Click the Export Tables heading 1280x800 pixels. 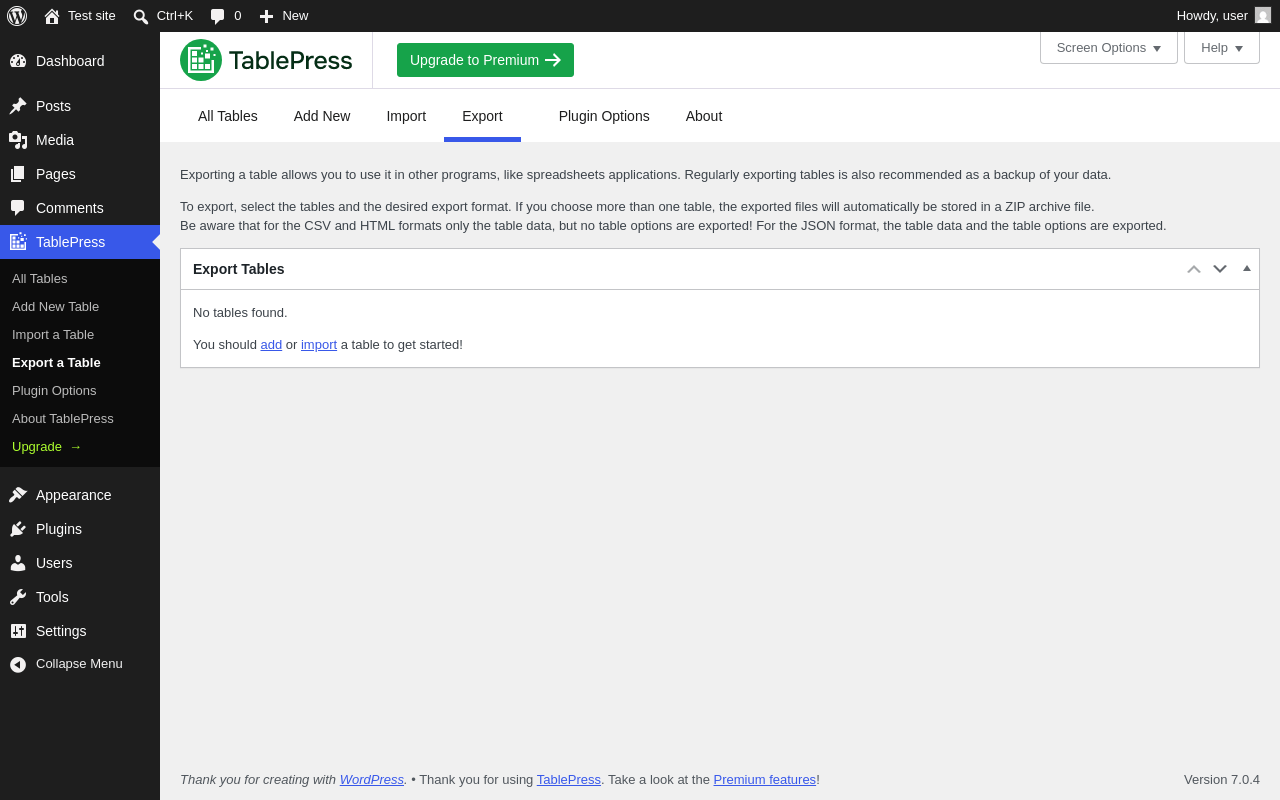tap(239, 269)
